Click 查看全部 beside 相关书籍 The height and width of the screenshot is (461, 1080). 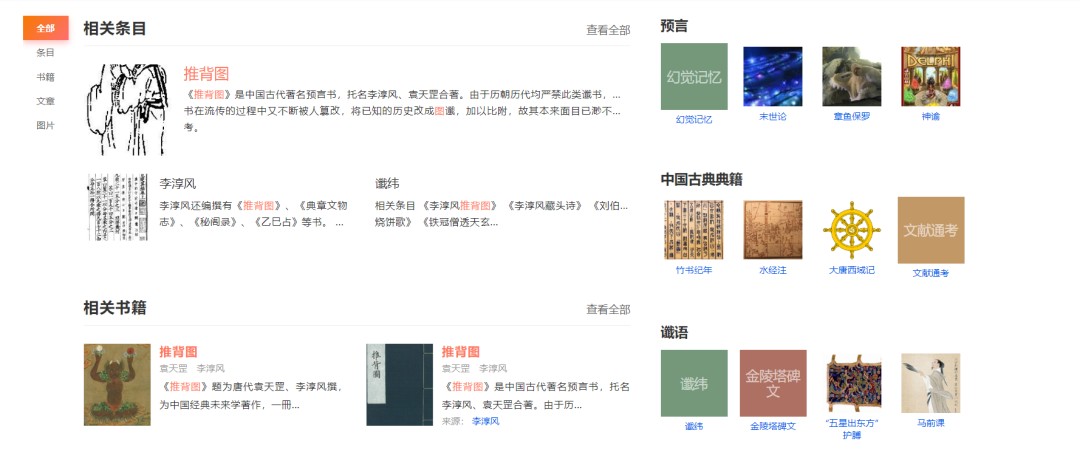tap(608, 309)
